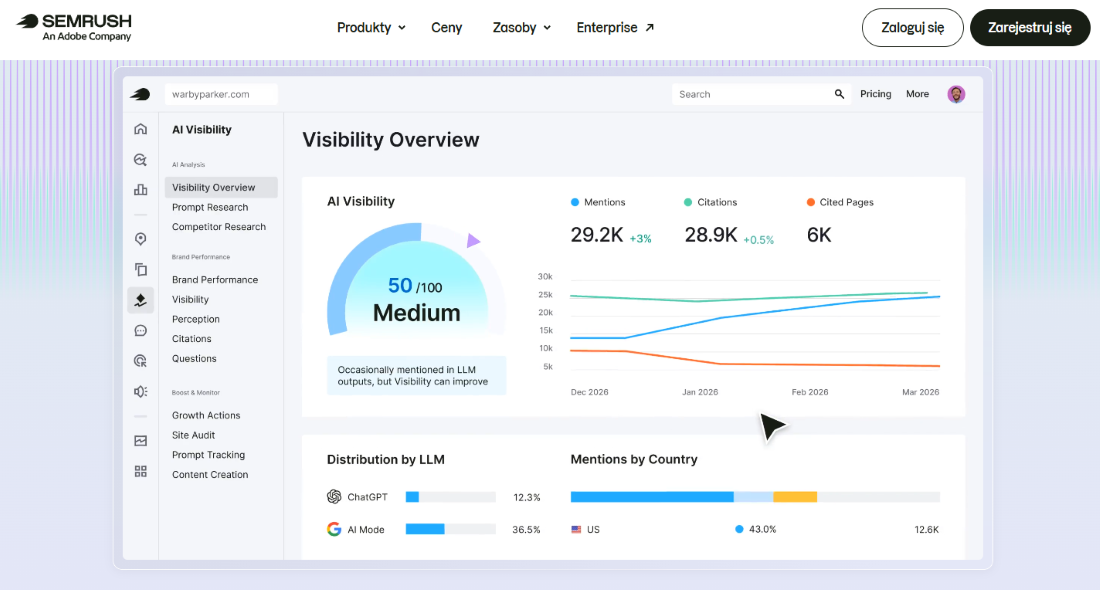The width and height of the screenshot is (1100, 590).
Task: Click the warbyparker.com domain field
Action: pos(221,94)
